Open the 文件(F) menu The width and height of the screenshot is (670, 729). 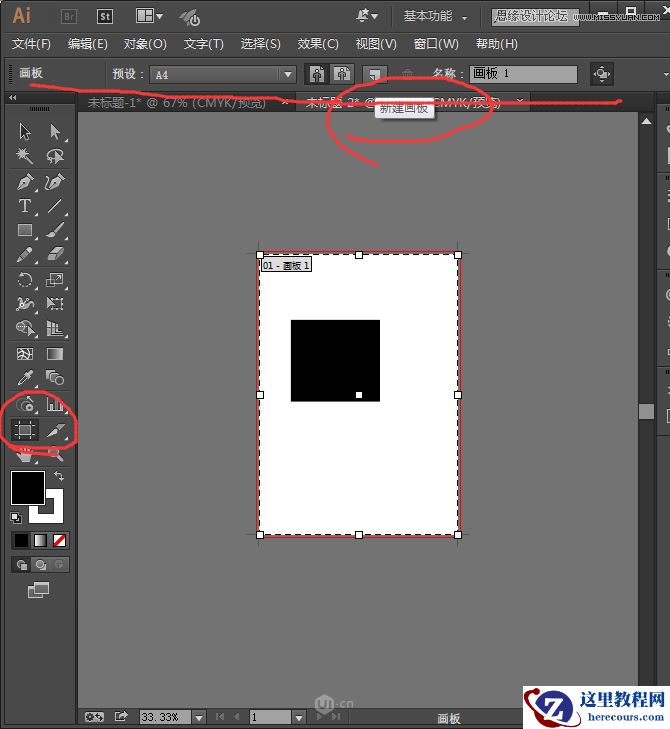tap(31, 44)
